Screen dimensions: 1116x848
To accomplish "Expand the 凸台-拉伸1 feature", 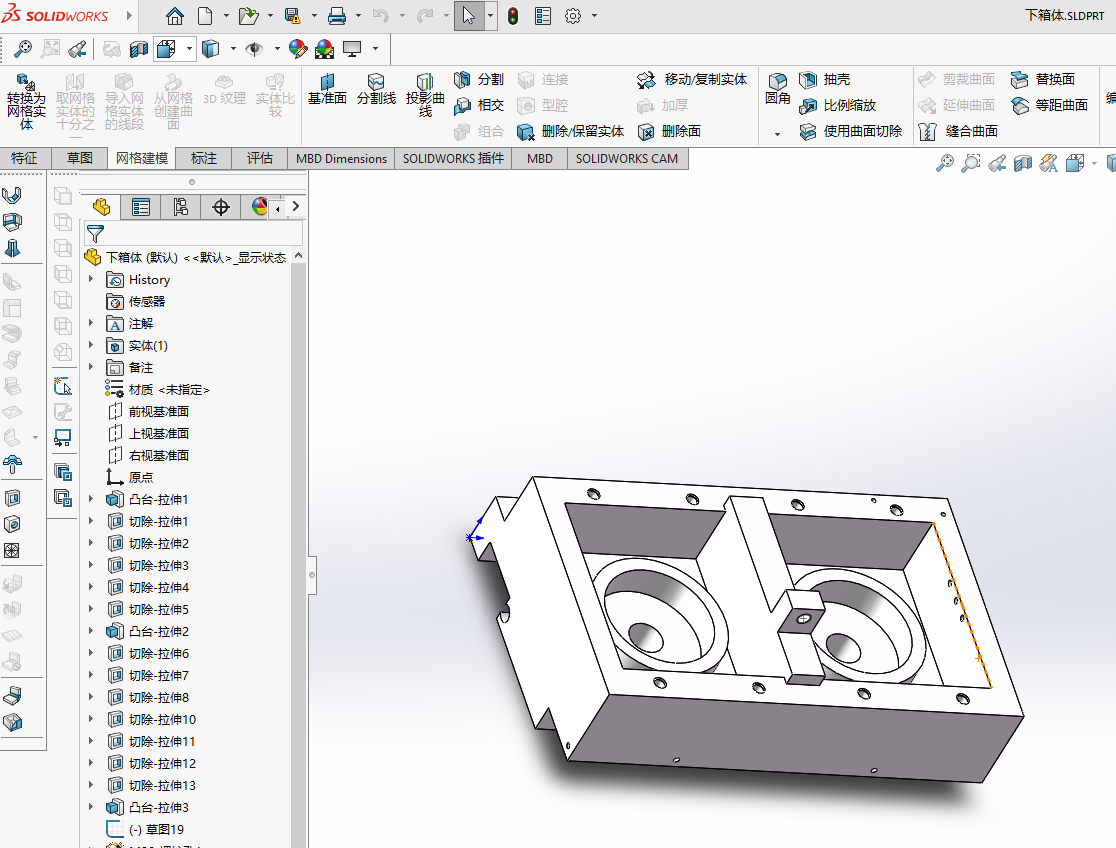I will (x=91, y=499).
